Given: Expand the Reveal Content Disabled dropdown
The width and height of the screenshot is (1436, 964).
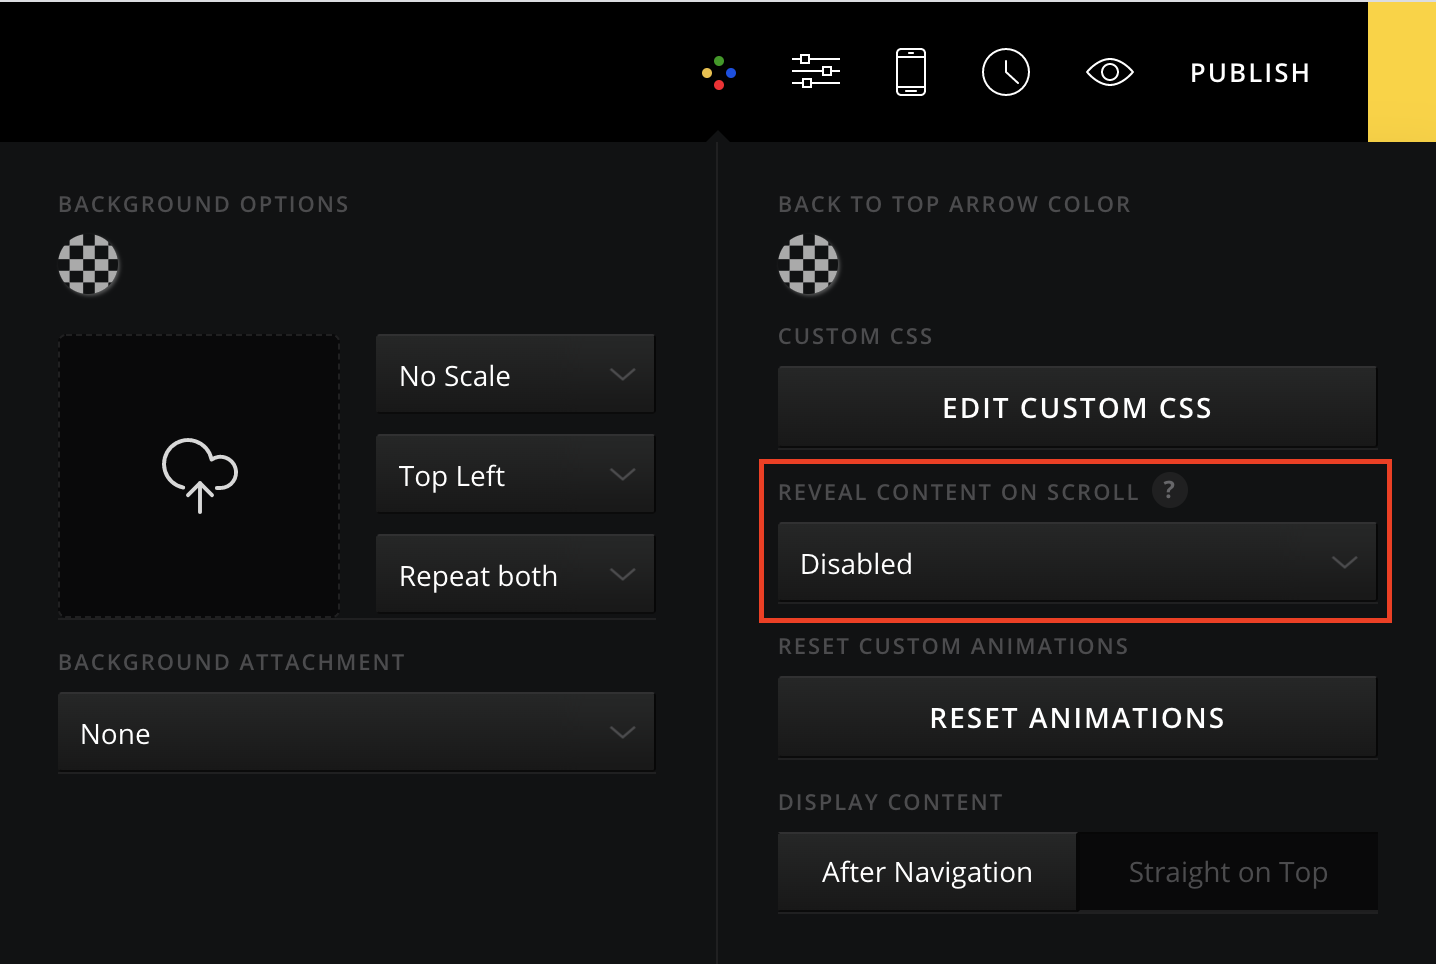Looking at the screenshot, I should [x=1077, y=563].
